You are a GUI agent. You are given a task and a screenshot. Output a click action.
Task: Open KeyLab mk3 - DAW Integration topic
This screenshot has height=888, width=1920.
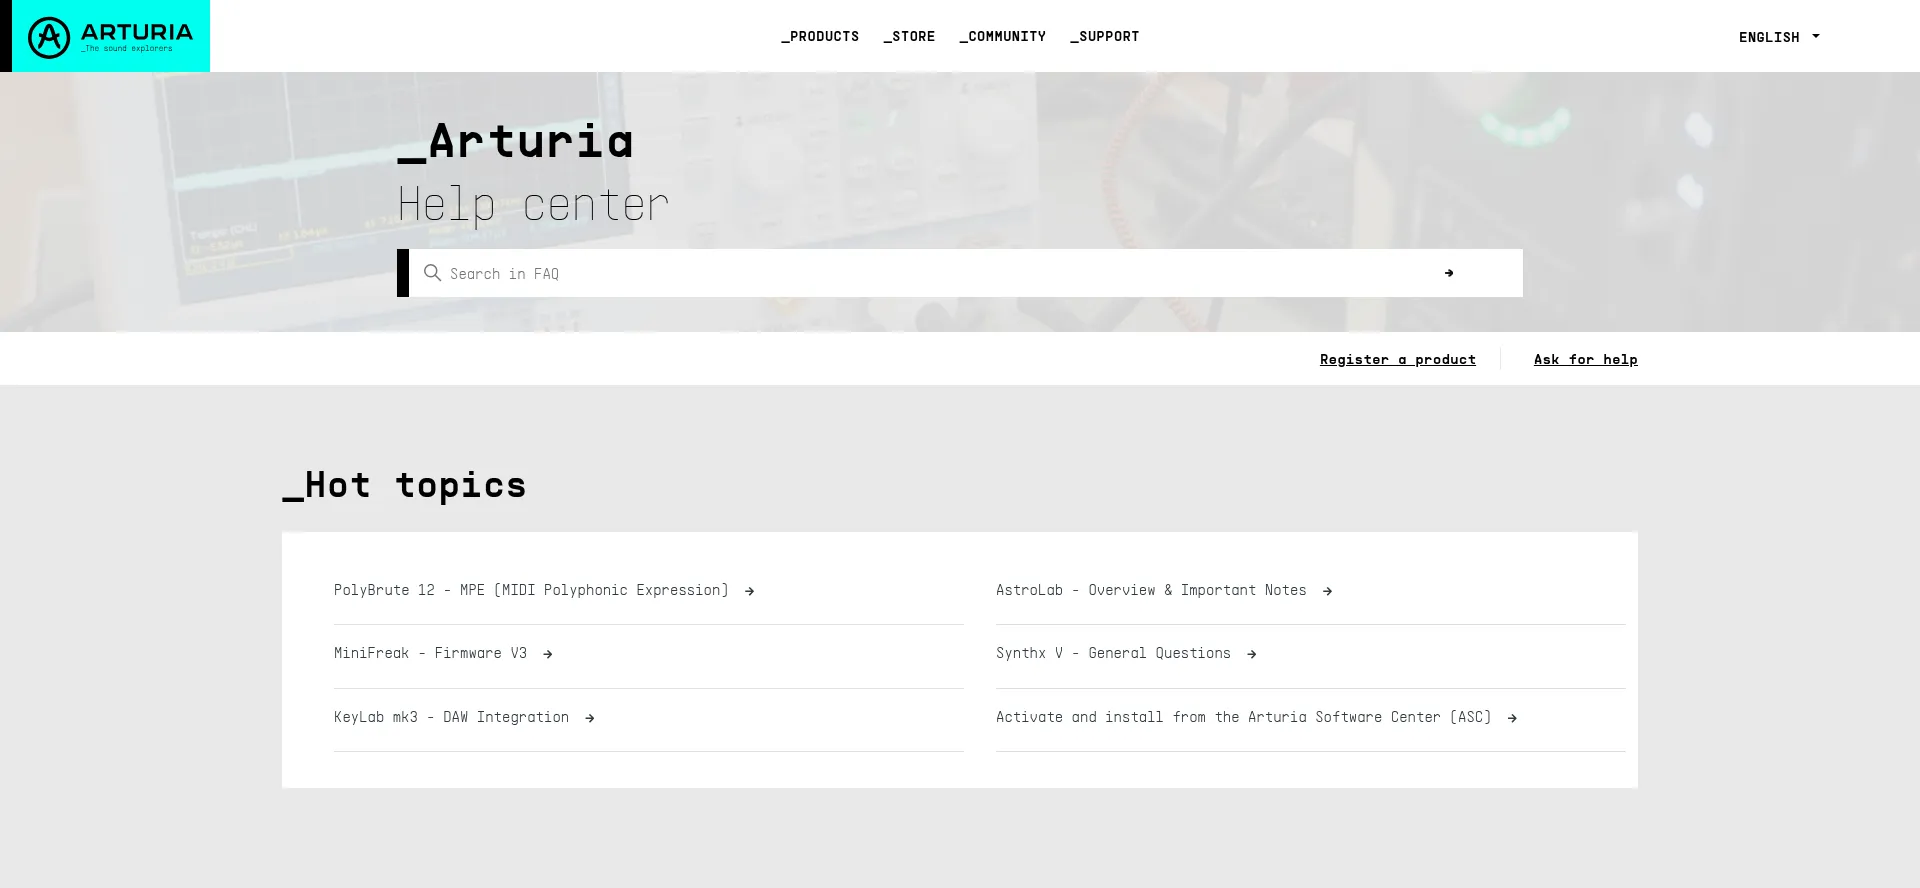coord(451,717)
